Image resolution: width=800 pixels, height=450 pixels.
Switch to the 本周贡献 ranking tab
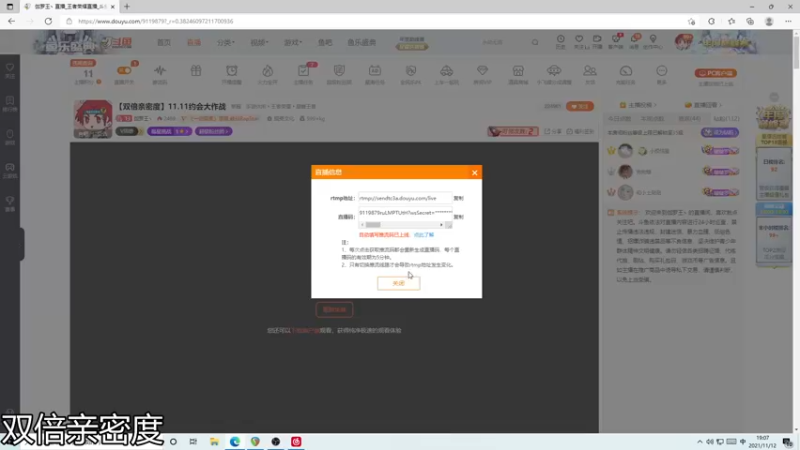[x=652, y=118]
